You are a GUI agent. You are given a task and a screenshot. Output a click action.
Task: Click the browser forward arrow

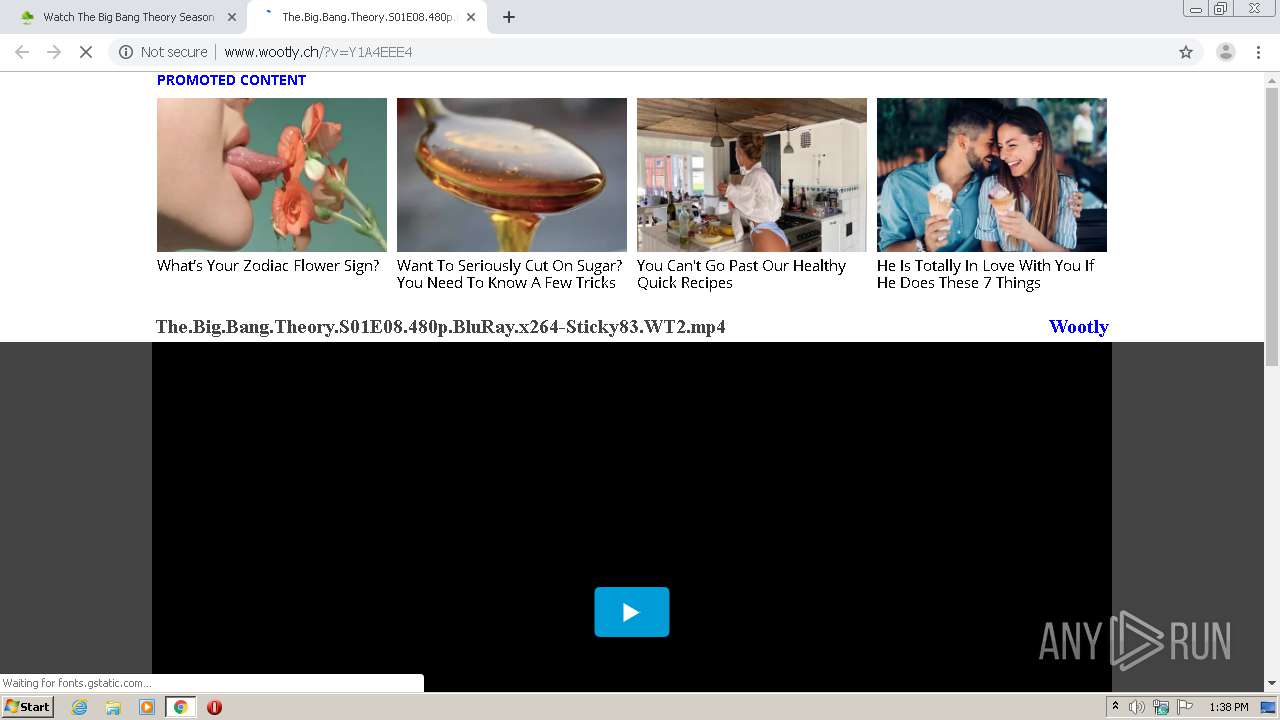point(54,52)
